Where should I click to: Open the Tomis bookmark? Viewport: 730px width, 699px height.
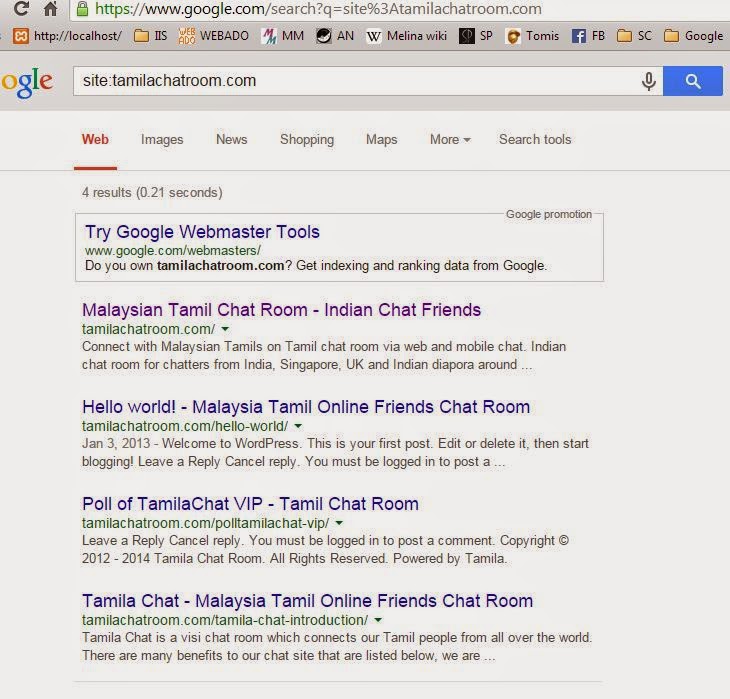[x=532, y=36]
